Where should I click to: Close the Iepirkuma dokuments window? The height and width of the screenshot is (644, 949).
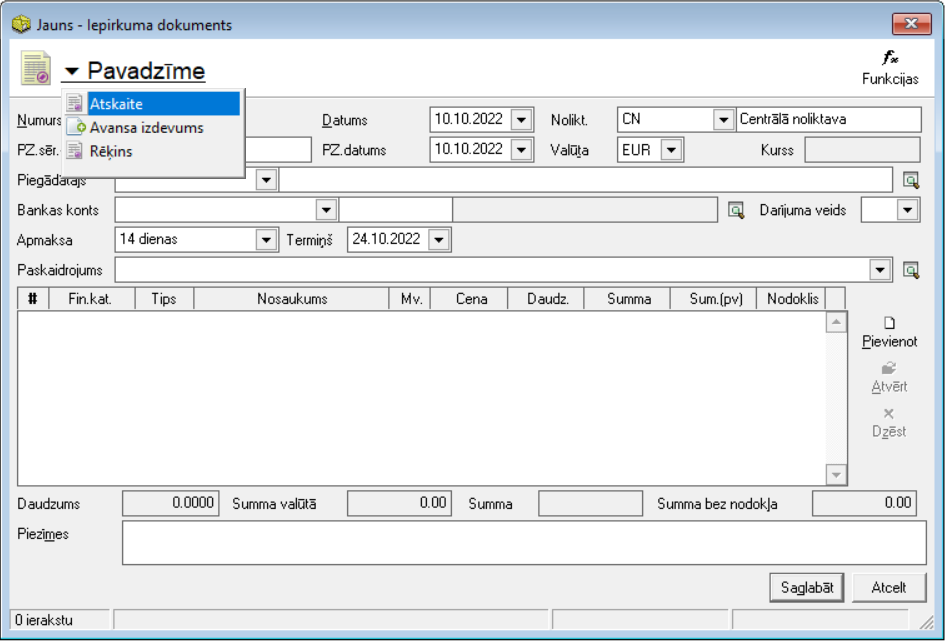click(911, 24)
